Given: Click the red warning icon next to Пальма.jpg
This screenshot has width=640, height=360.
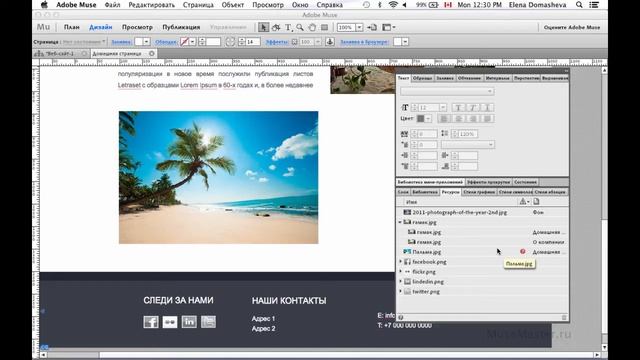Looking at the screenshot, I should 522,252.
